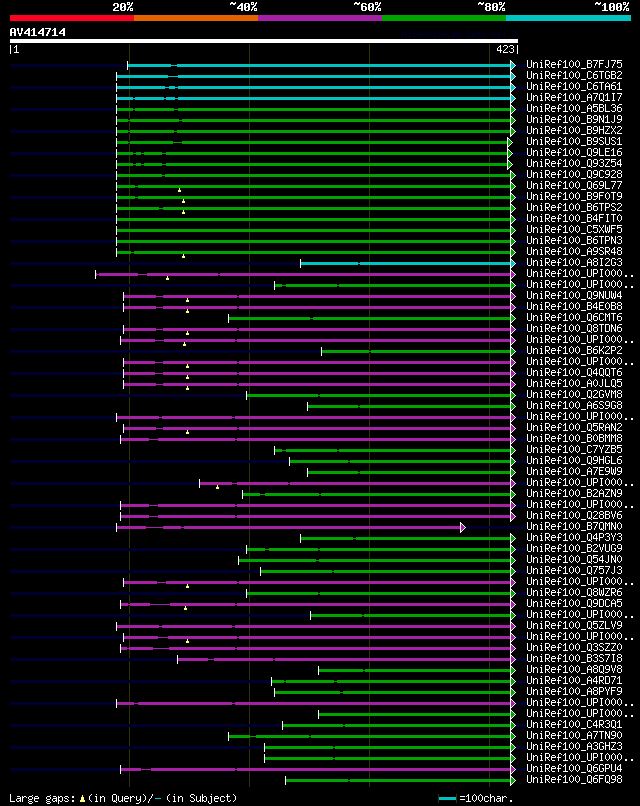Image resolution: width=640 pixels, height=806 pixels.
Task: Click the yellow gap marker on the Q5RAN2 row
Action: click(188, 432)
